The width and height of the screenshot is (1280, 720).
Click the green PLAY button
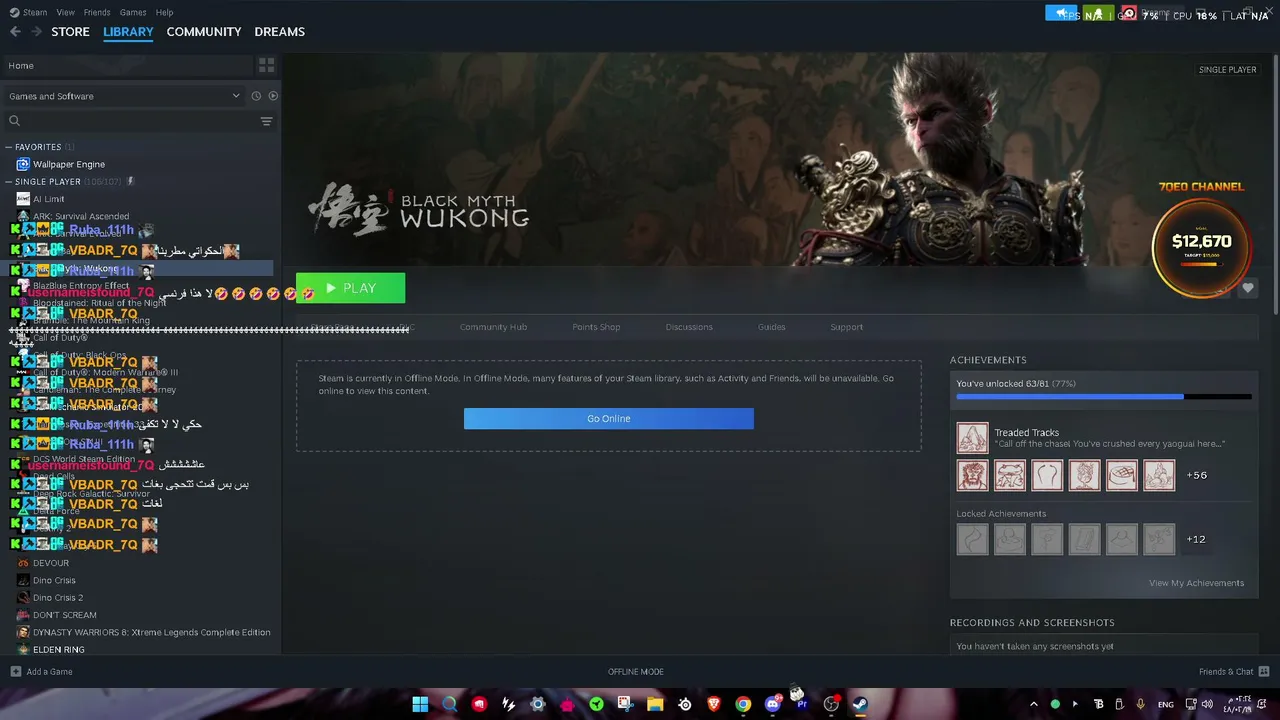tap(351, 288)
